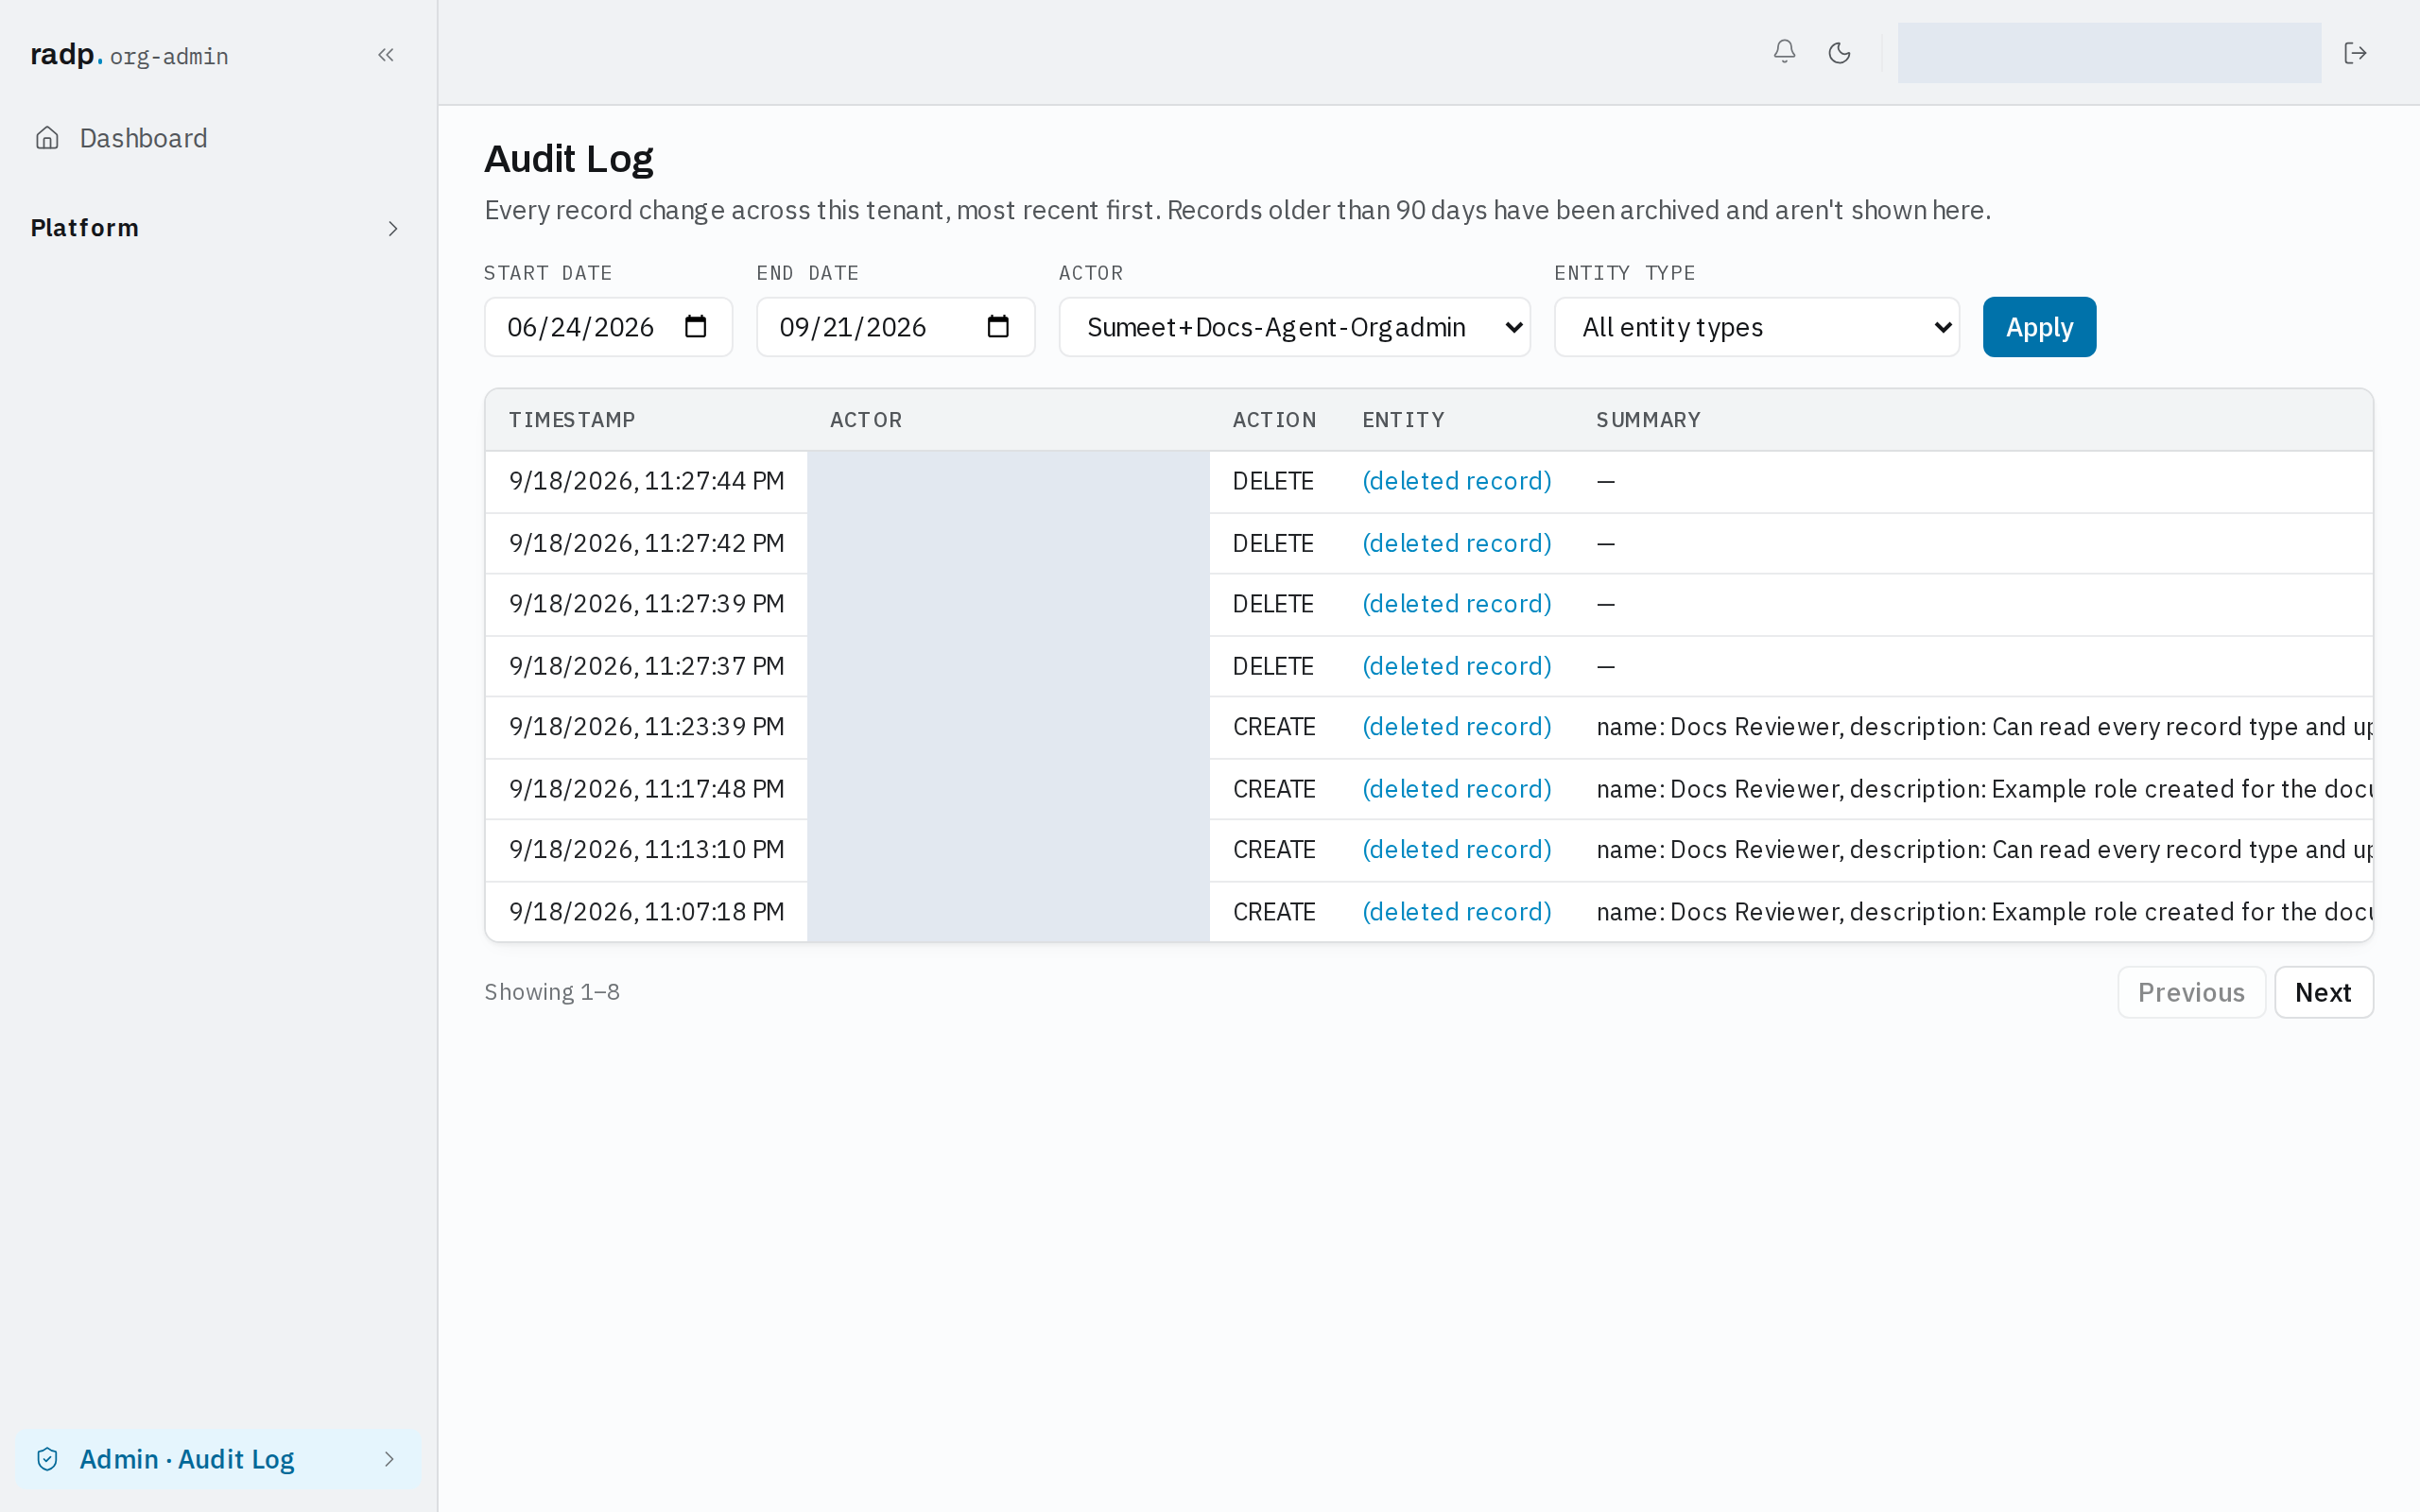Open deleted record link at 11:13:10 PM
Image resolution: width=2420 pixels, height=1512 pixels.
click(x=1456, y=850)
